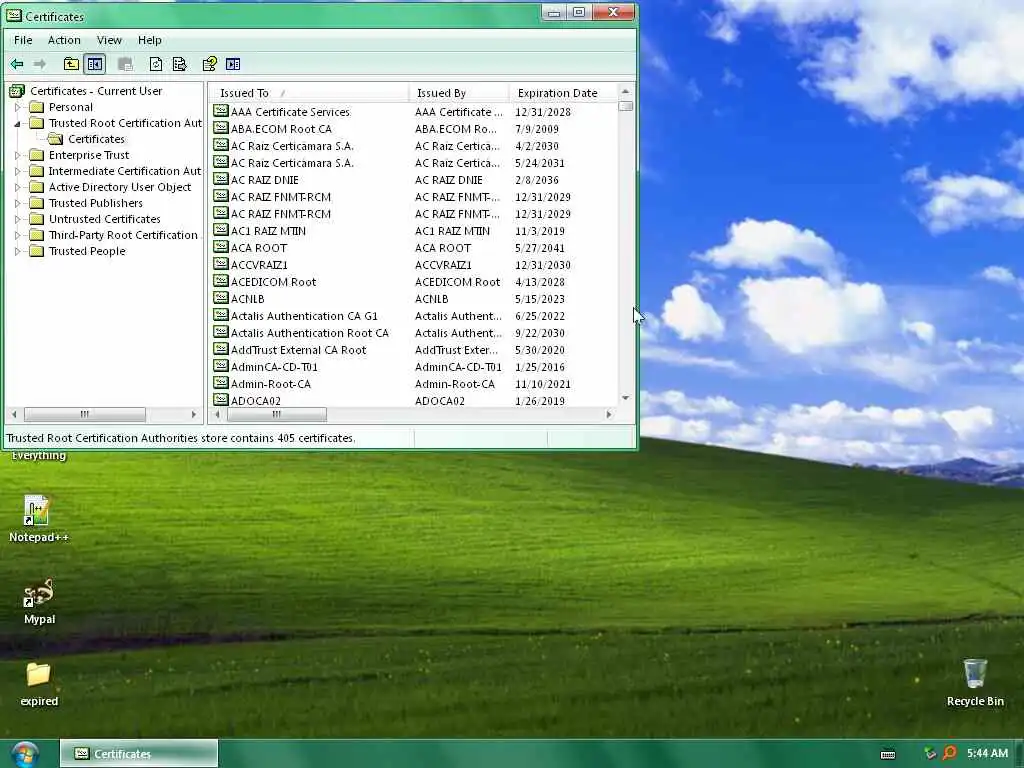This screenshot has width=1024, height=768.
Task: Sort by Expiration Date column header
Action: (562, 93)
